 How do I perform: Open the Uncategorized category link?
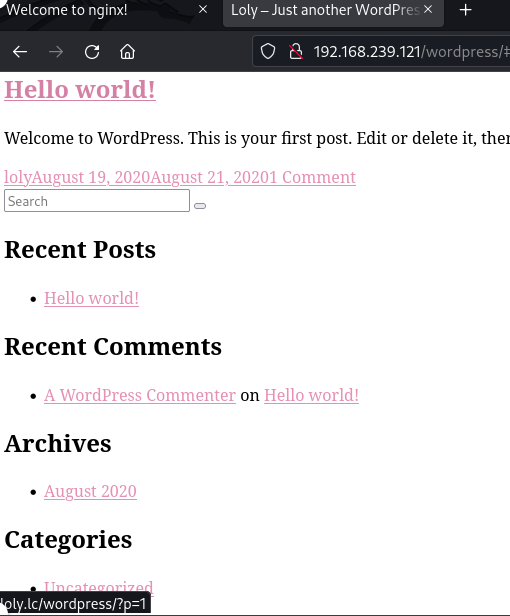pyautogui.click(x=99, y=586)
